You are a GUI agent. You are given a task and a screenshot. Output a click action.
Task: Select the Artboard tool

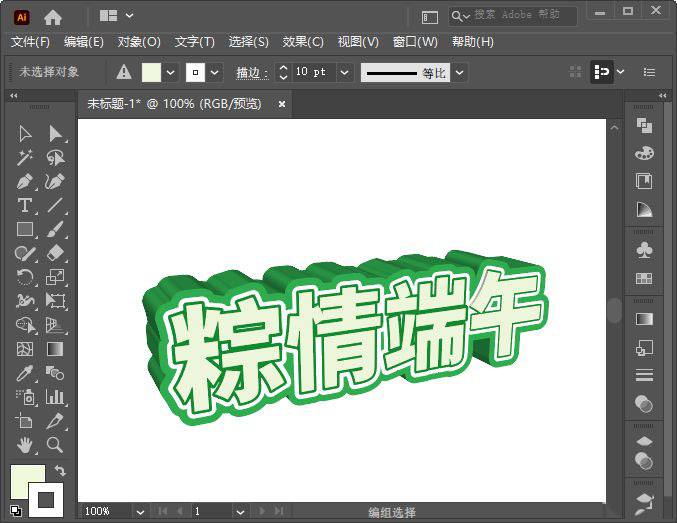pyautogui.click(x=25, y=420)
